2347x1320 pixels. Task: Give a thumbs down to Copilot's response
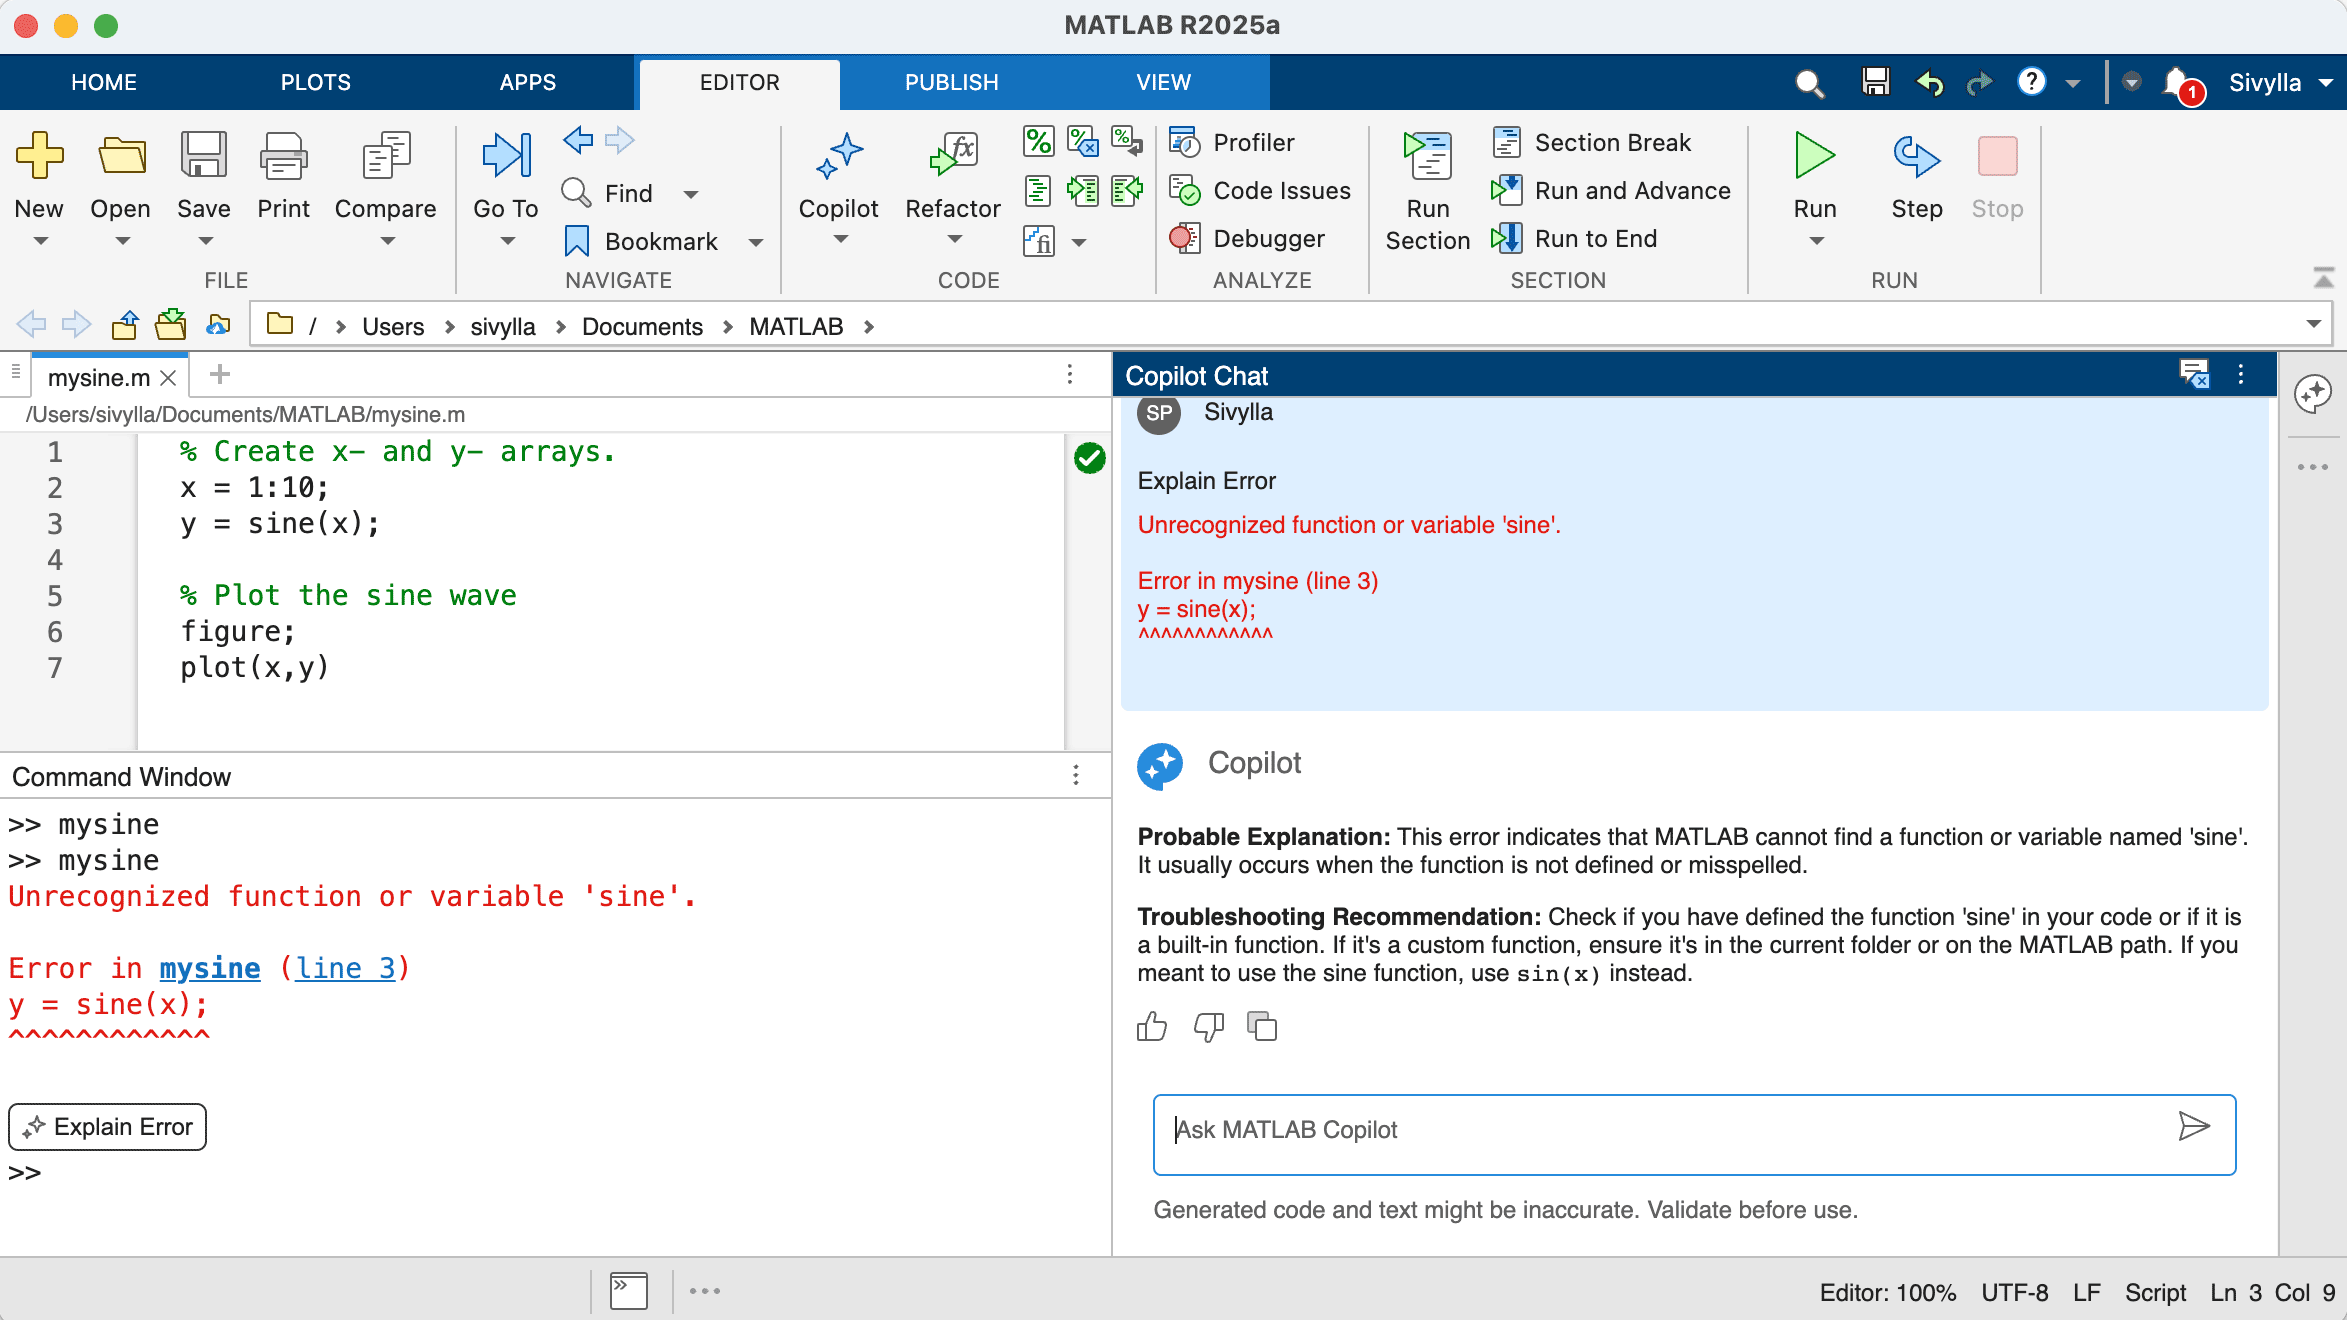1208,1027
